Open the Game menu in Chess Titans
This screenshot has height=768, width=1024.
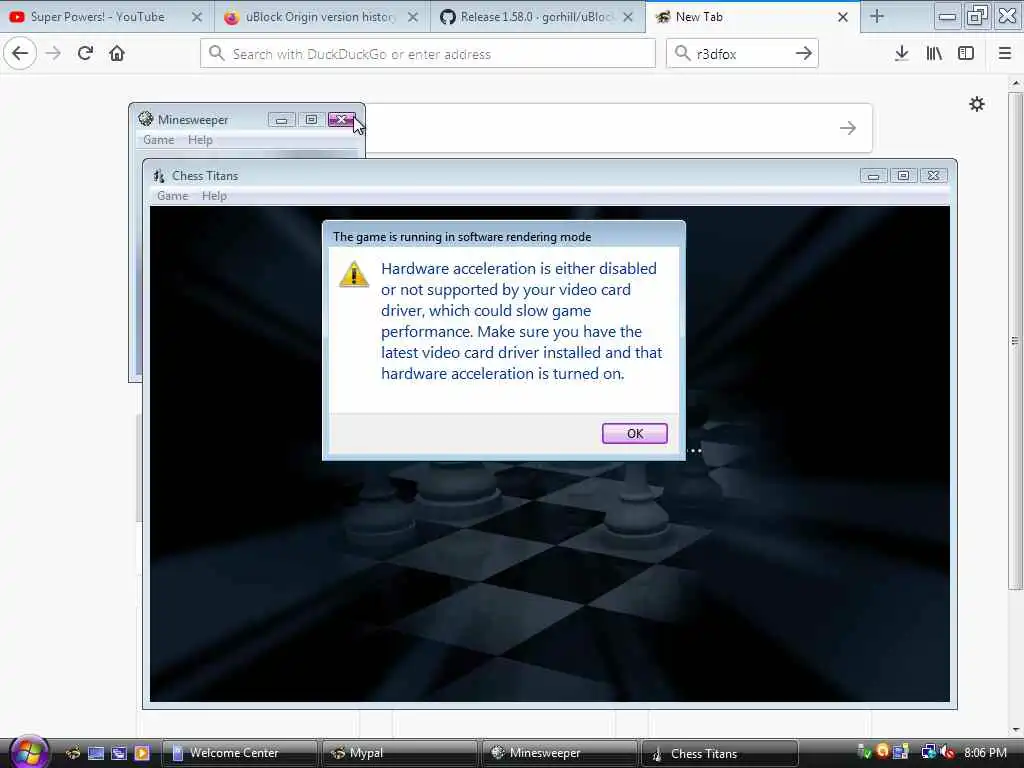tap(172, 196)
